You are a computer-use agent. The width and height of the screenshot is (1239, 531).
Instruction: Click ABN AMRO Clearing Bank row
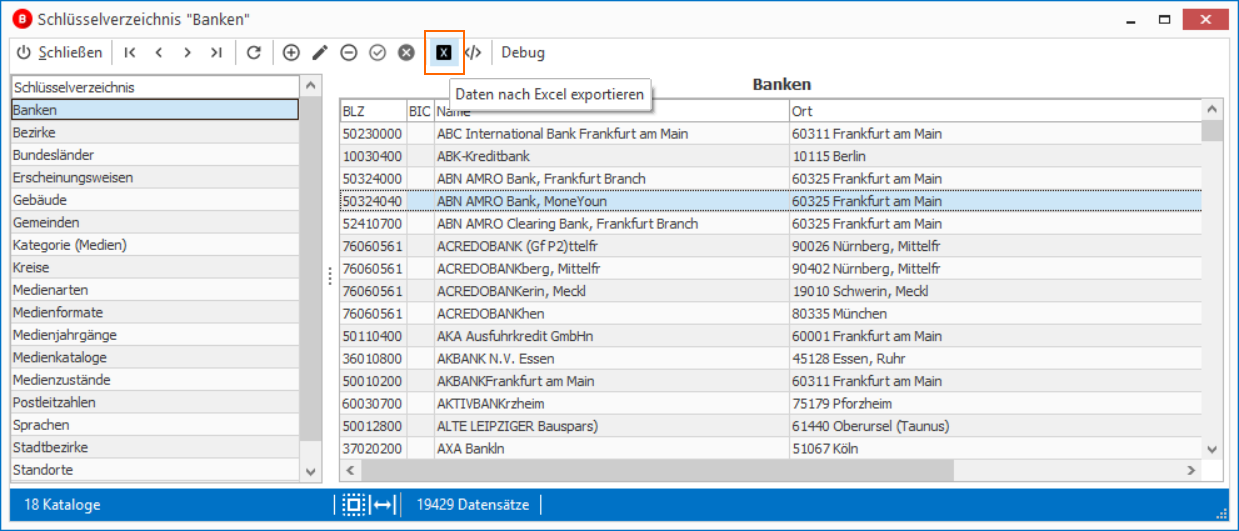pyautogui.click(x=770, y=223)
